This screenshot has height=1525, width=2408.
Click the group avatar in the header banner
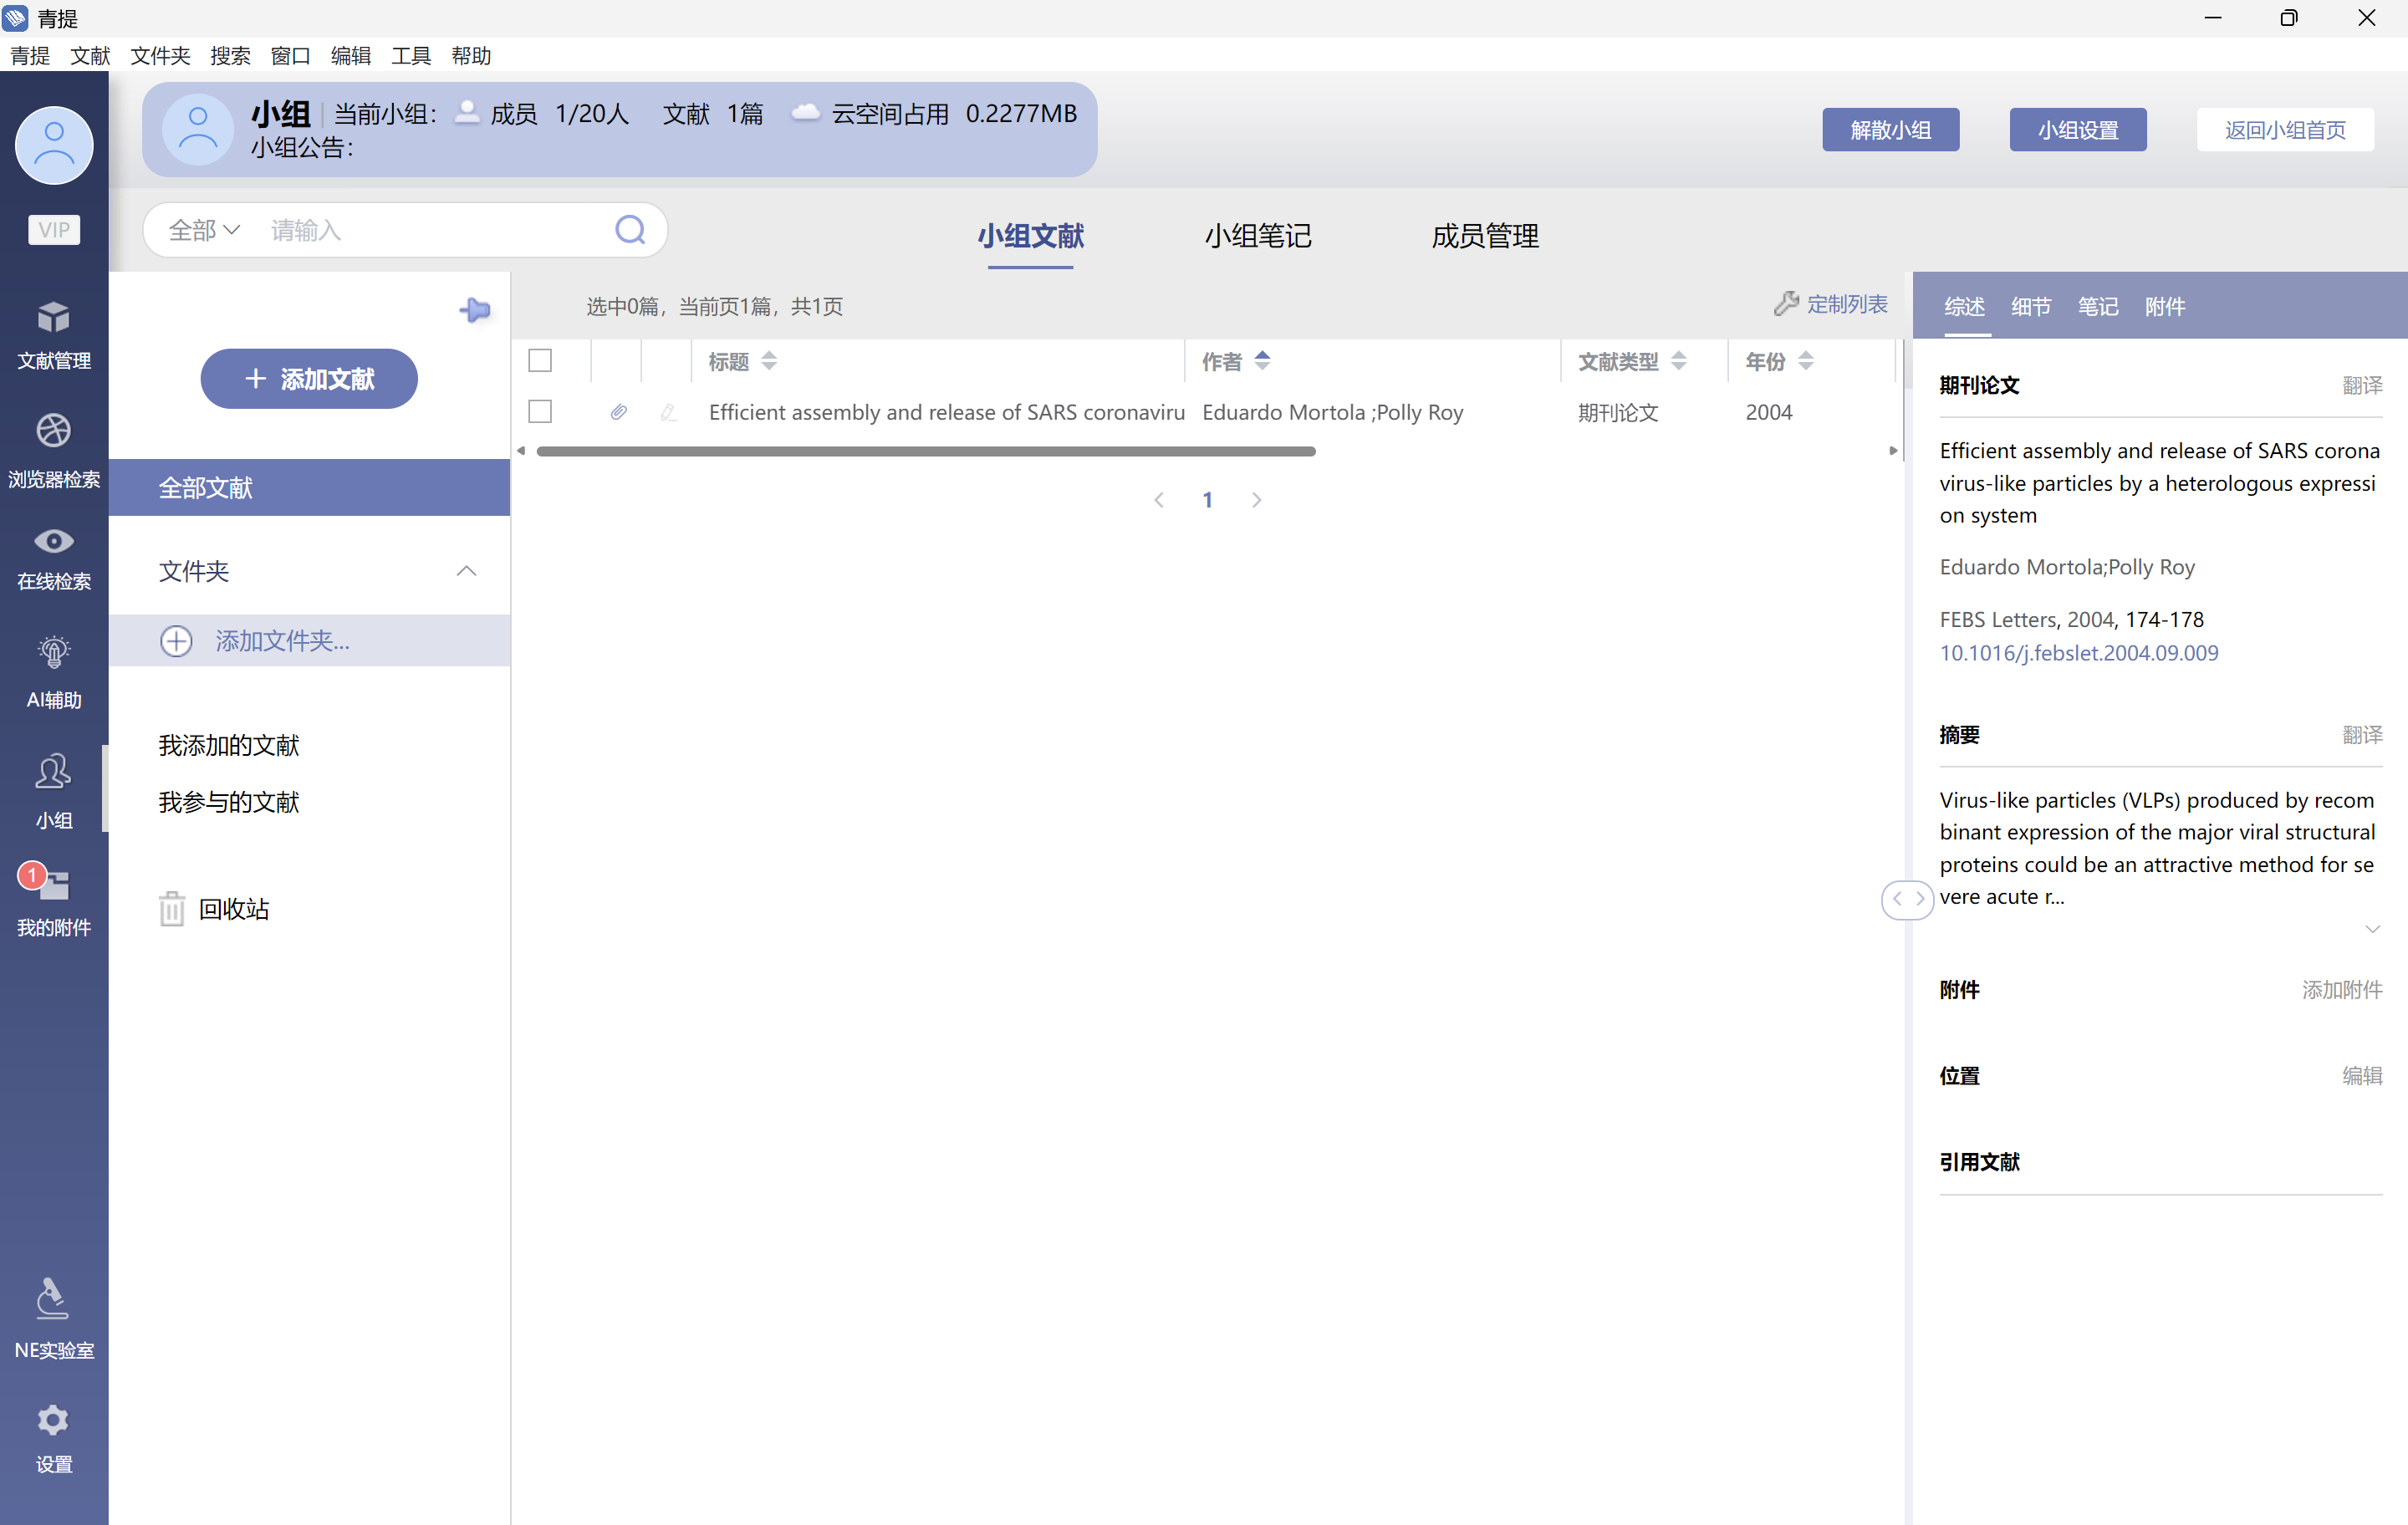click(198, 129)
